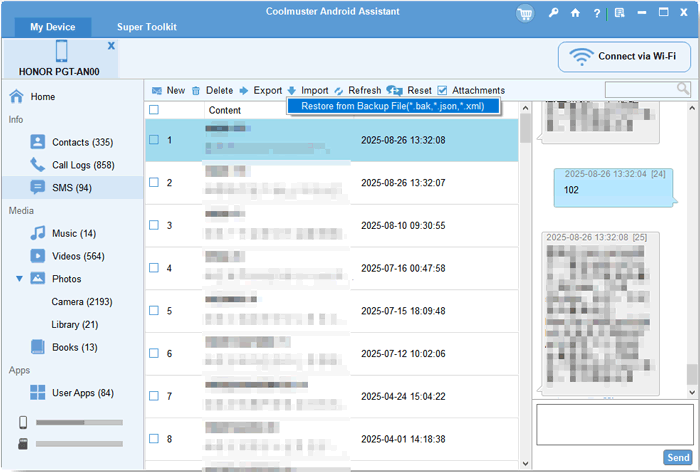The height and width of the screenshot is (472, 700).
Task: Open the shopping cart purchase icon
Action: [525, 13]
